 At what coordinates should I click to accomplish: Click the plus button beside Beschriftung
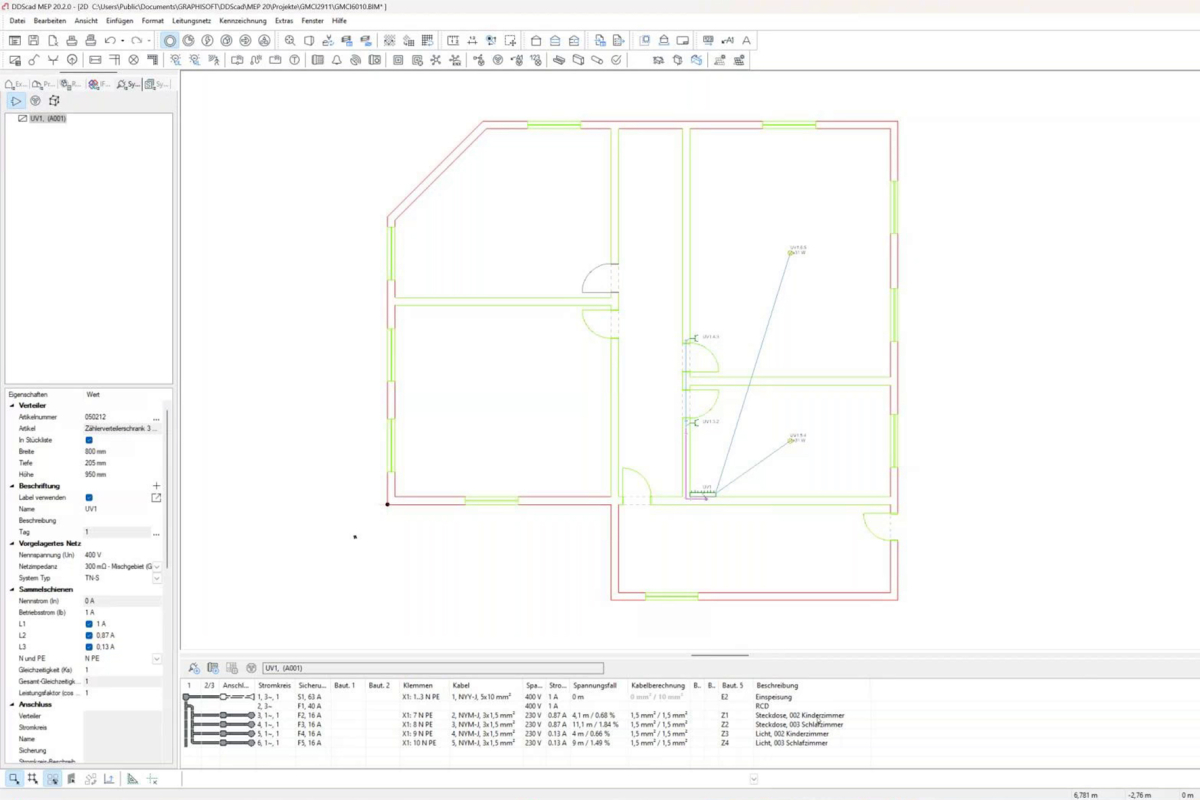156,486
